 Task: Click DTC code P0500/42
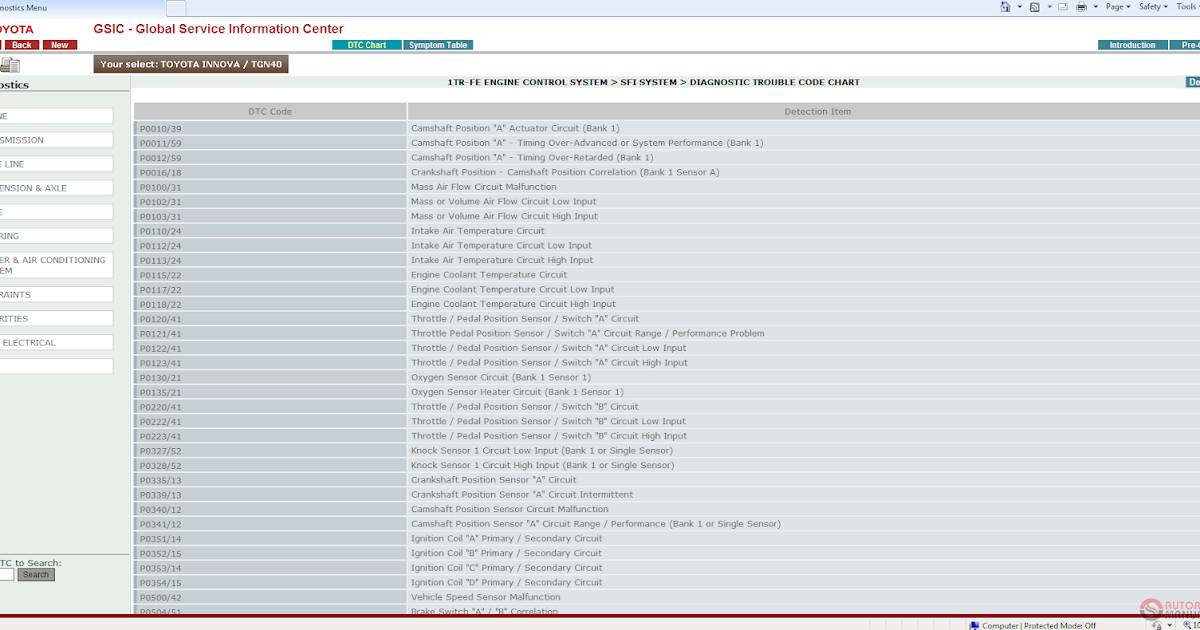tap(161, 597)
